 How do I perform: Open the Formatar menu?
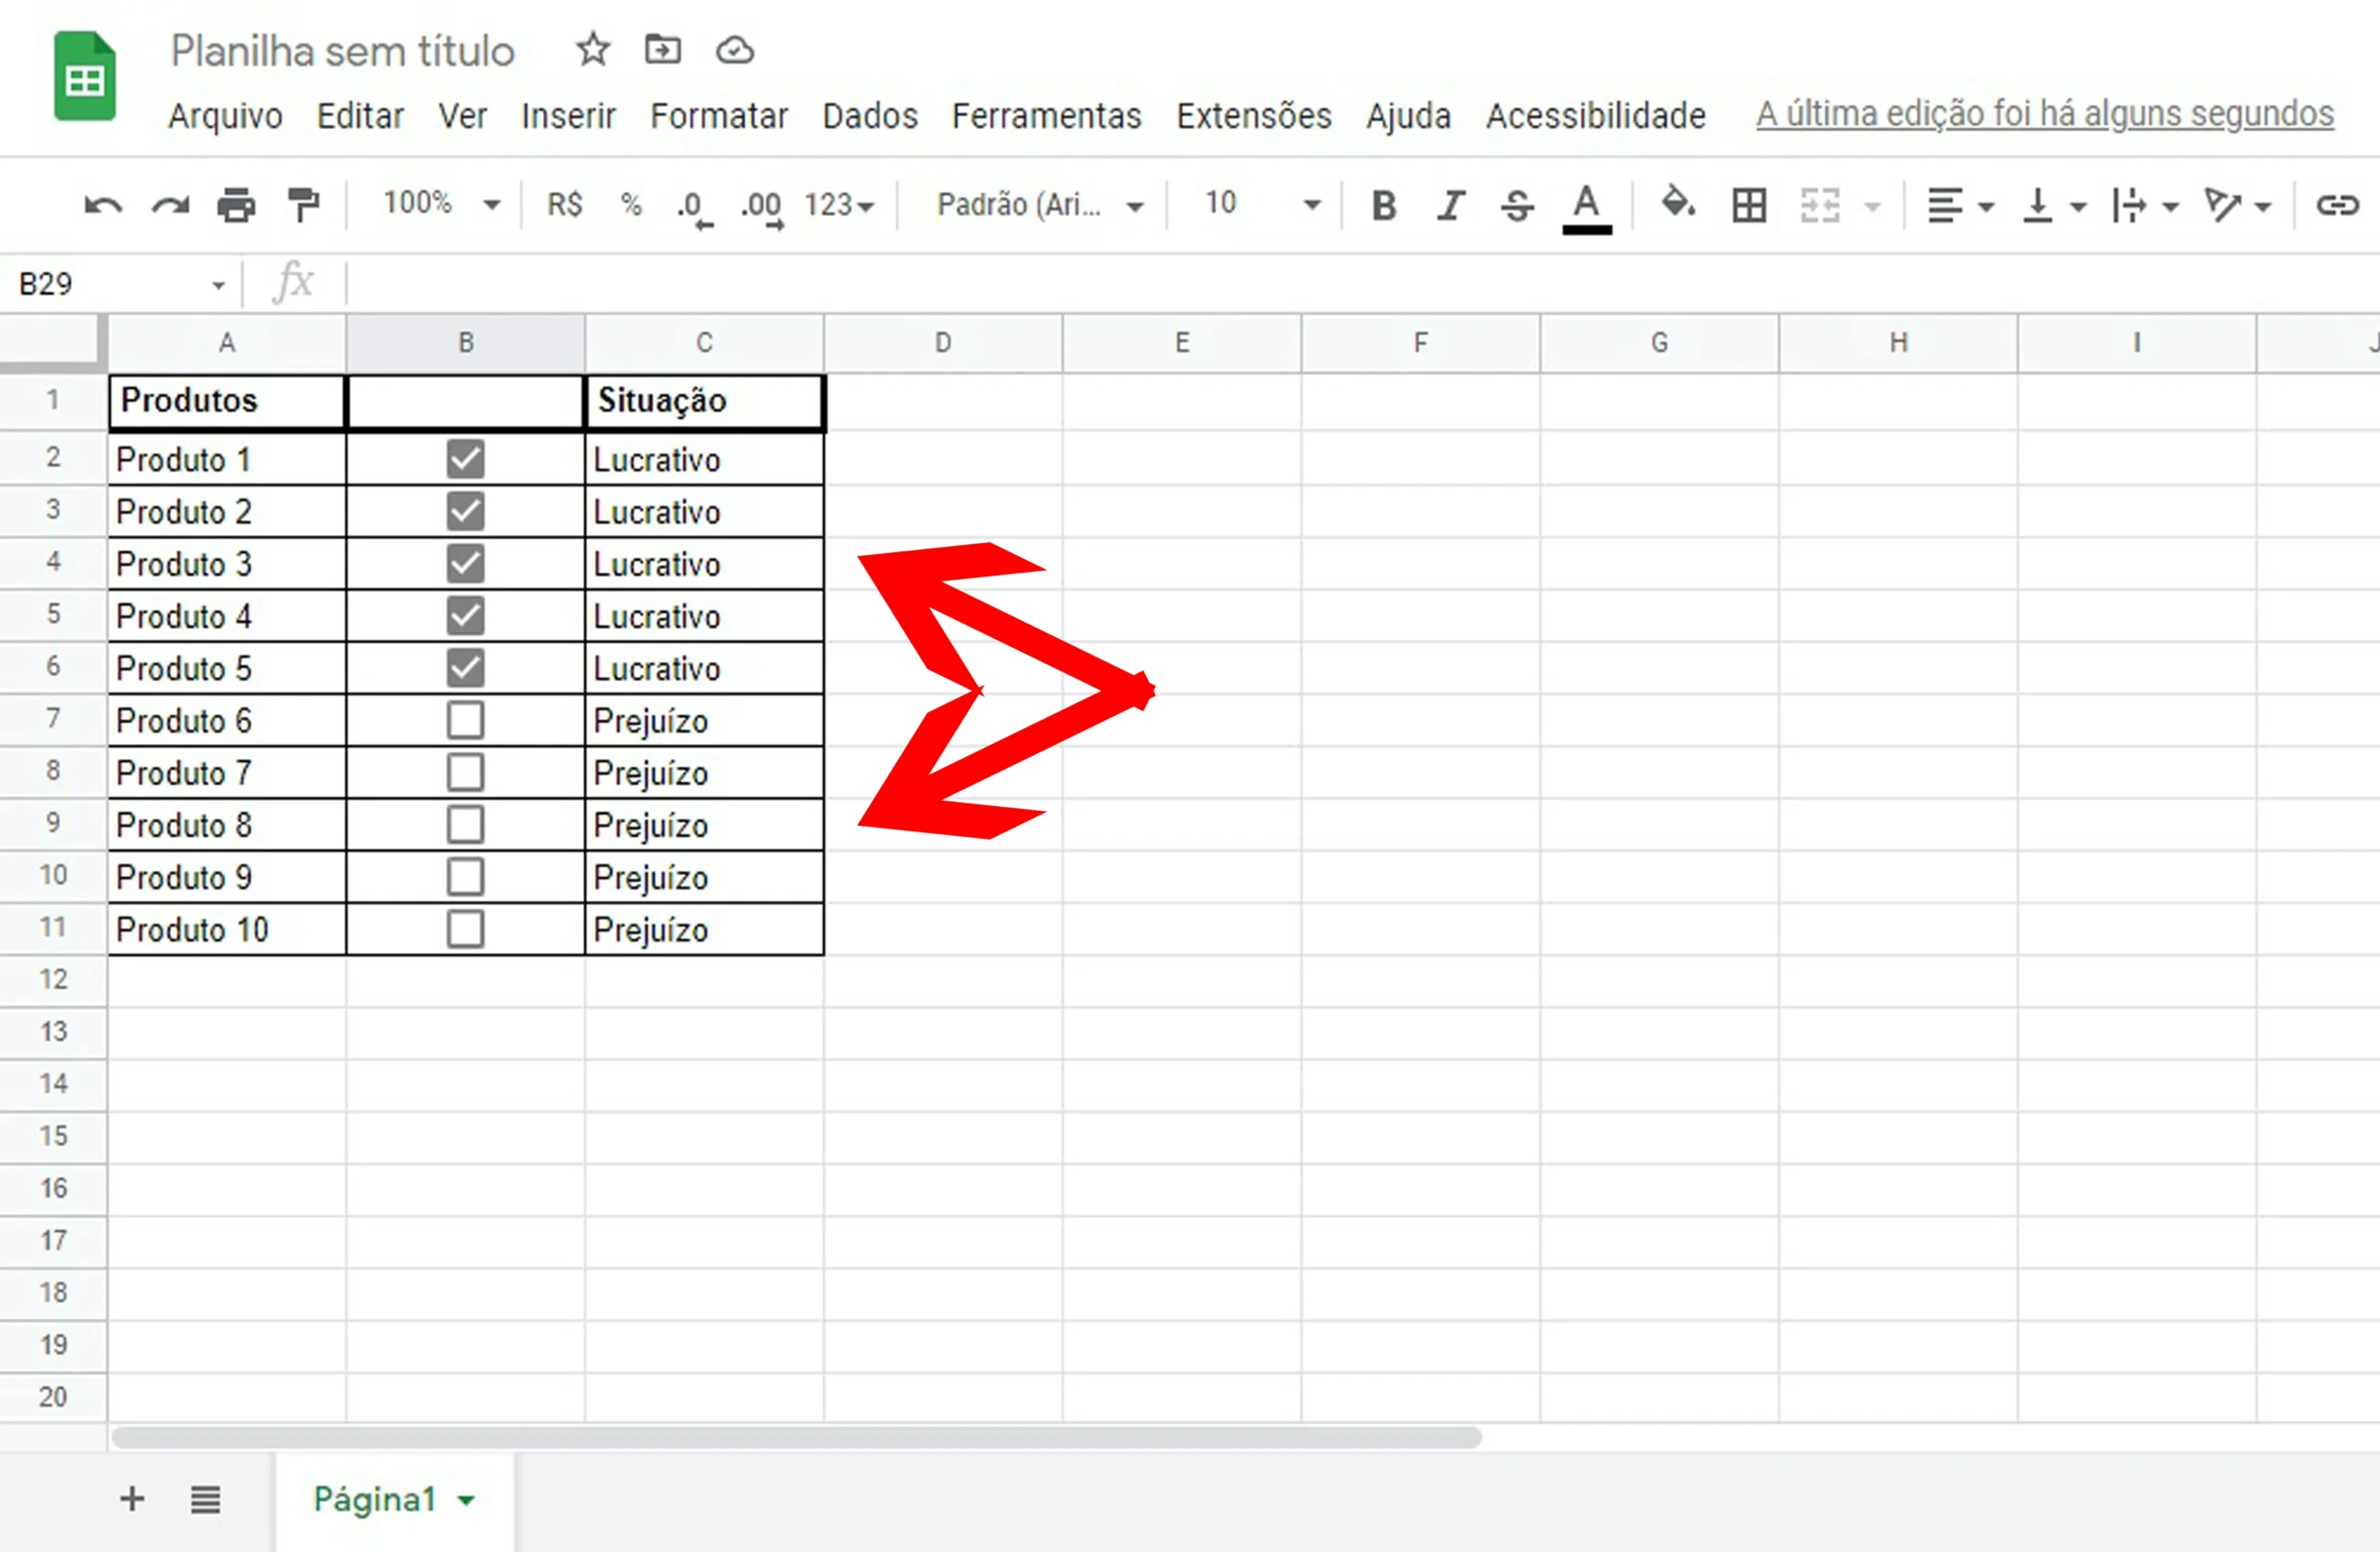719,116
